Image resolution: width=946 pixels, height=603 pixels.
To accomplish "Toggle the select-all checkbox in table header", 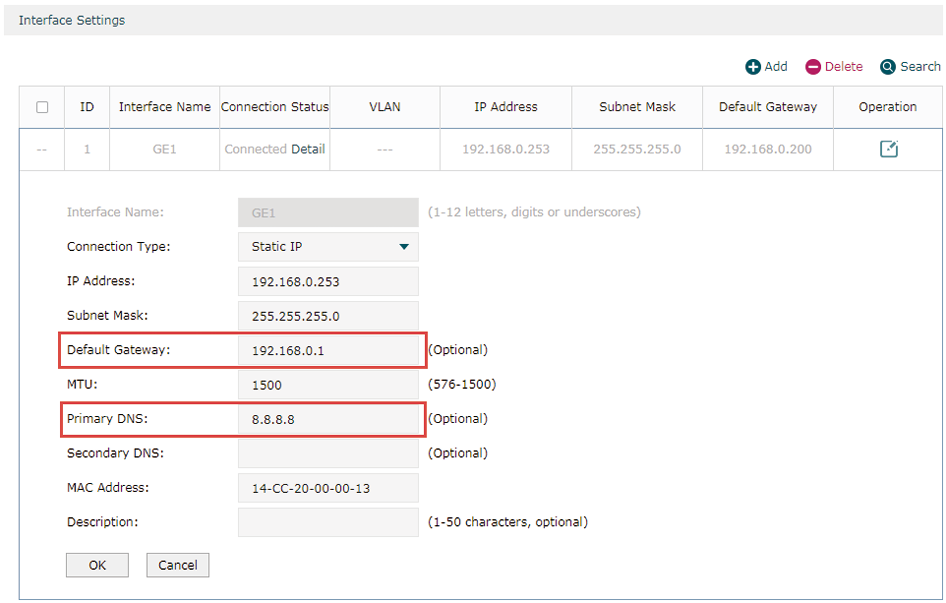I will point(42,107).
